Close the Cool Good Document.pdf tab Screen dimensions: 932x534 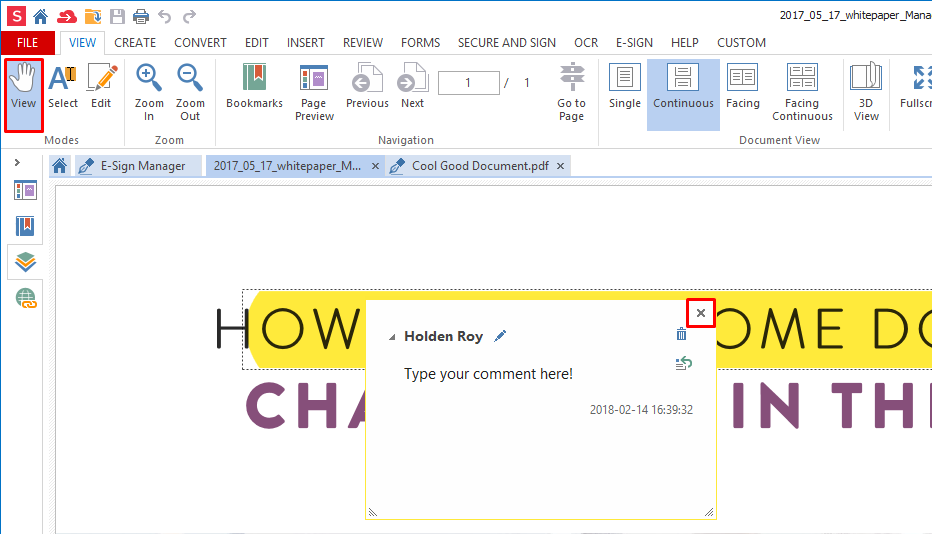[x=560, y=166]
